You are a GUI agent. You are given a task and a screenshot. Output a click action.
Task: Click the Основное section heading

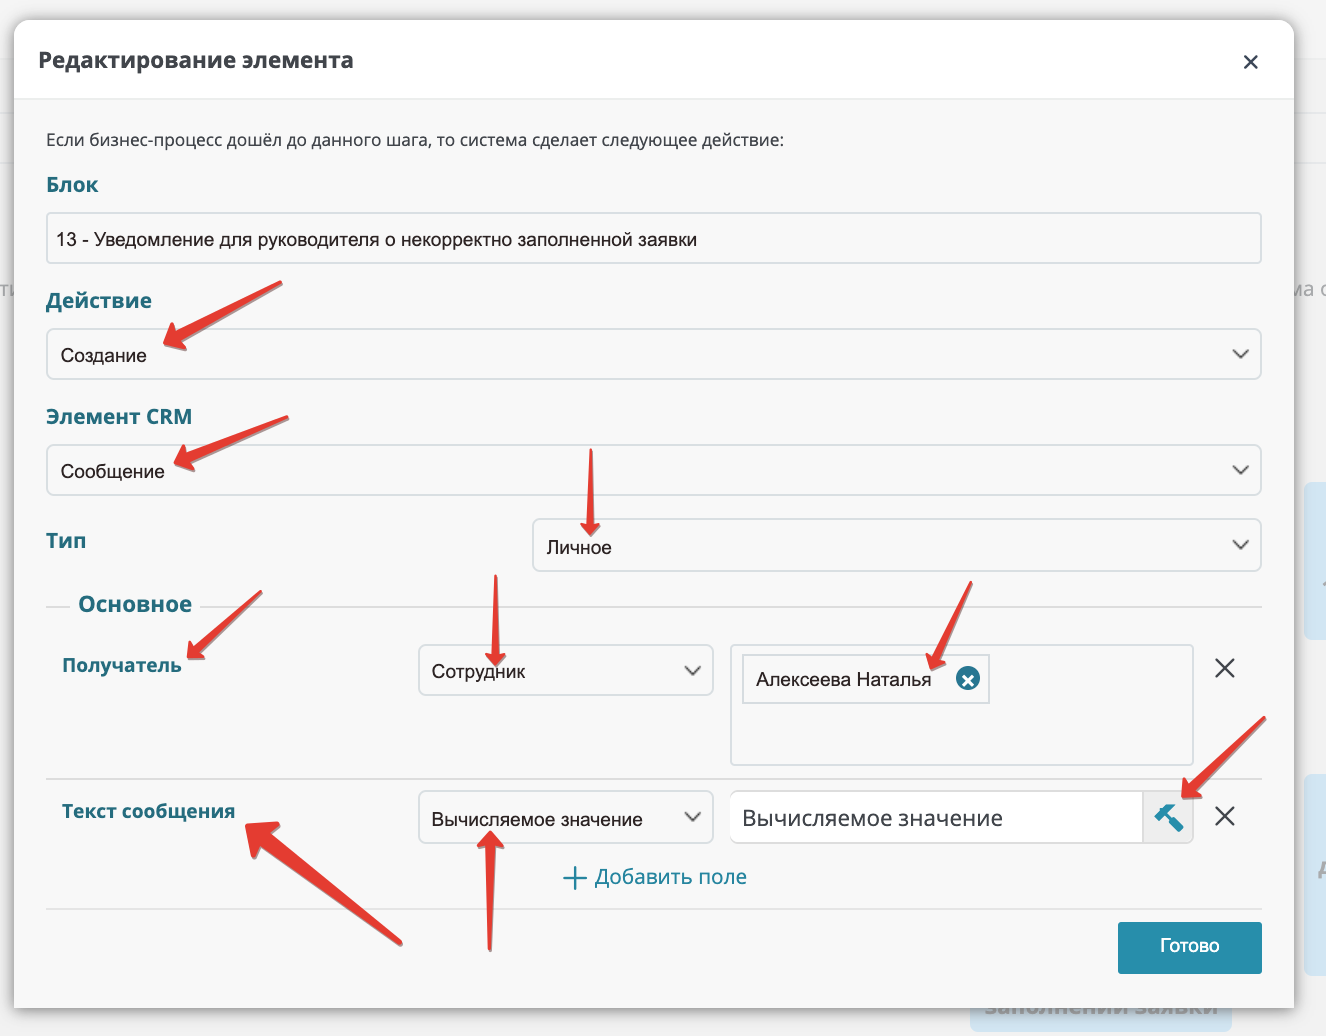pos(135,604)
